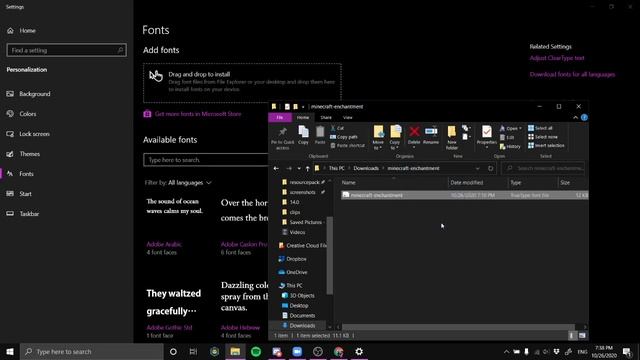Click Invert selection in the ribbon
The height and width of the screenshot is (360, 640).
[x=546, y=145]
